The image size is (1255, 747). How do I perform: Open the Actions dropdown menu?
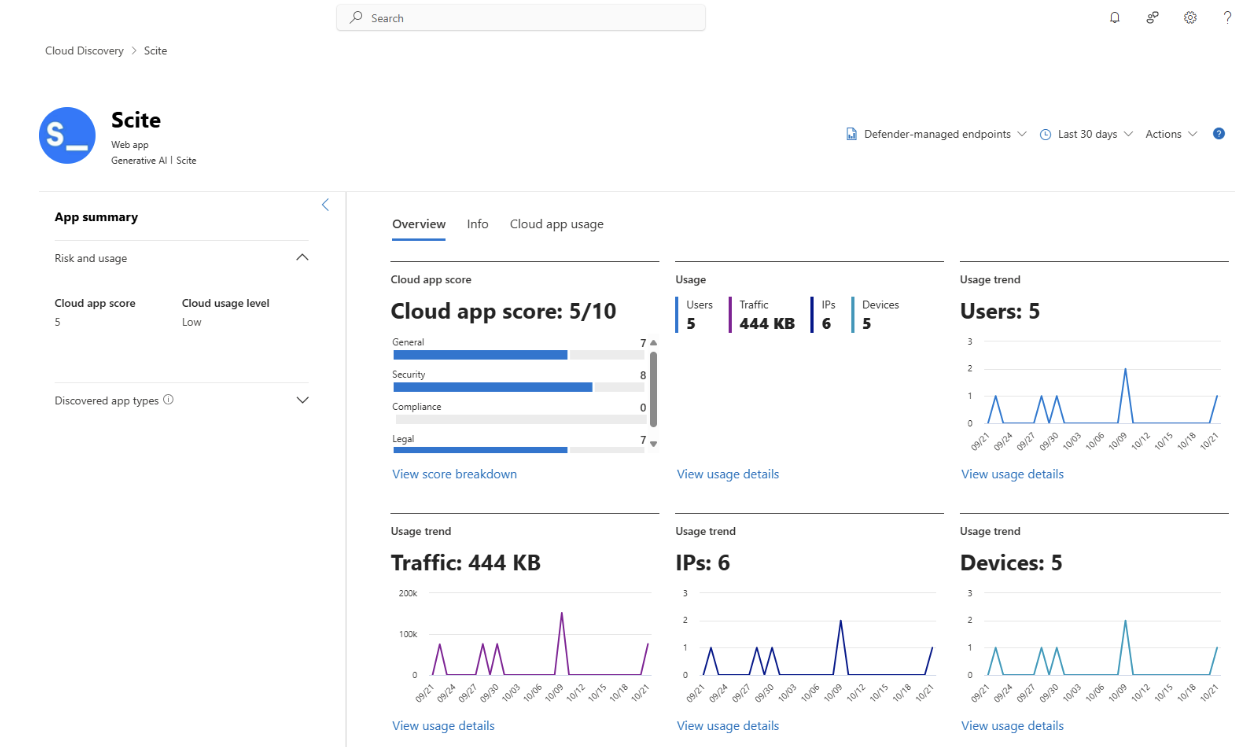[1171, 134]
